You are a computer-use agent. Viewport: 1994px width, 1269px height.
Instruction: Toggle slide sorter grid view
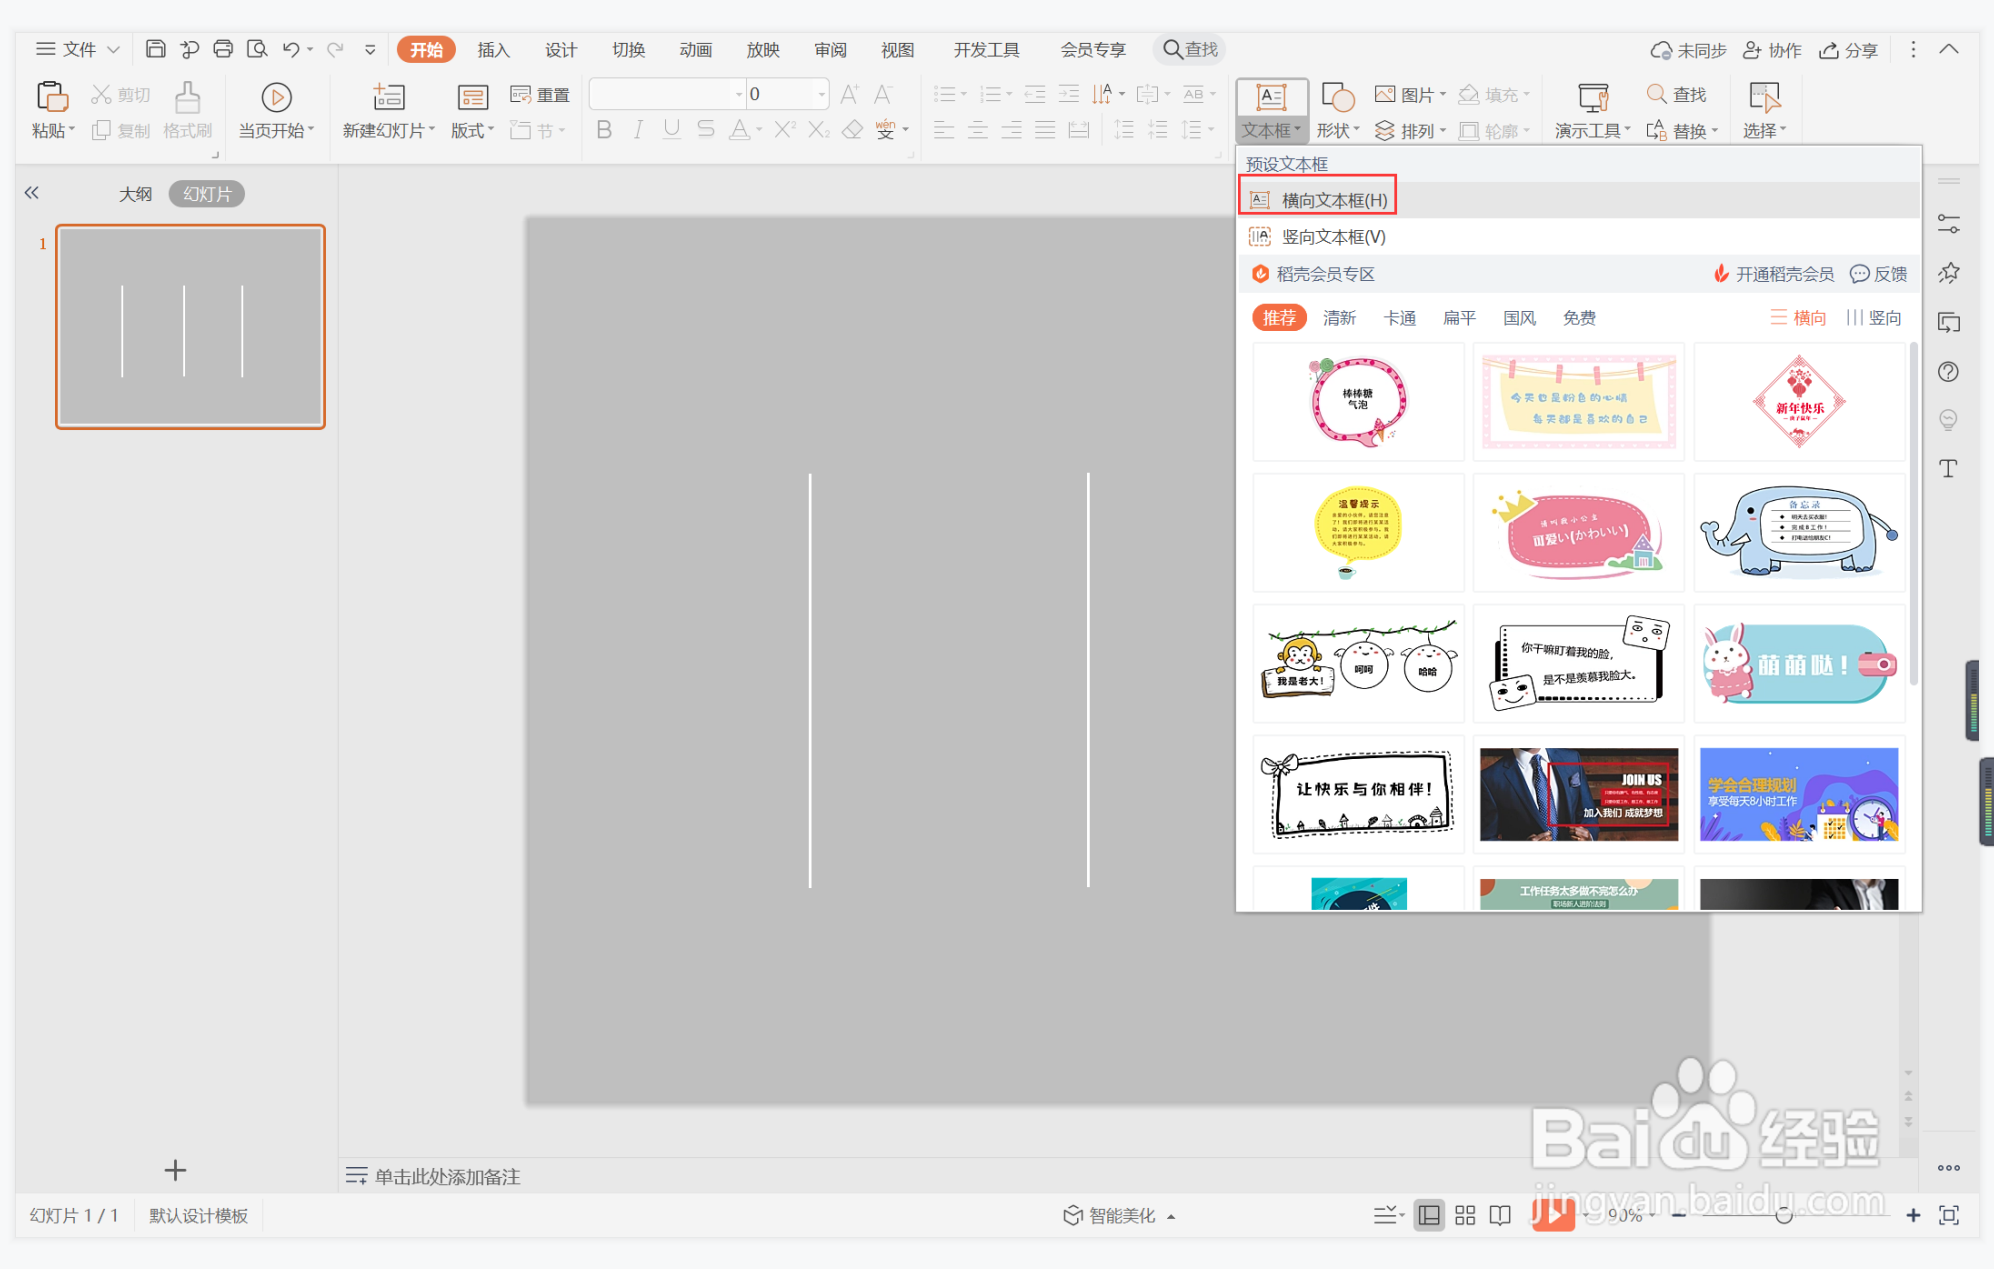pyautogui.click(x=1465, y=1215)
